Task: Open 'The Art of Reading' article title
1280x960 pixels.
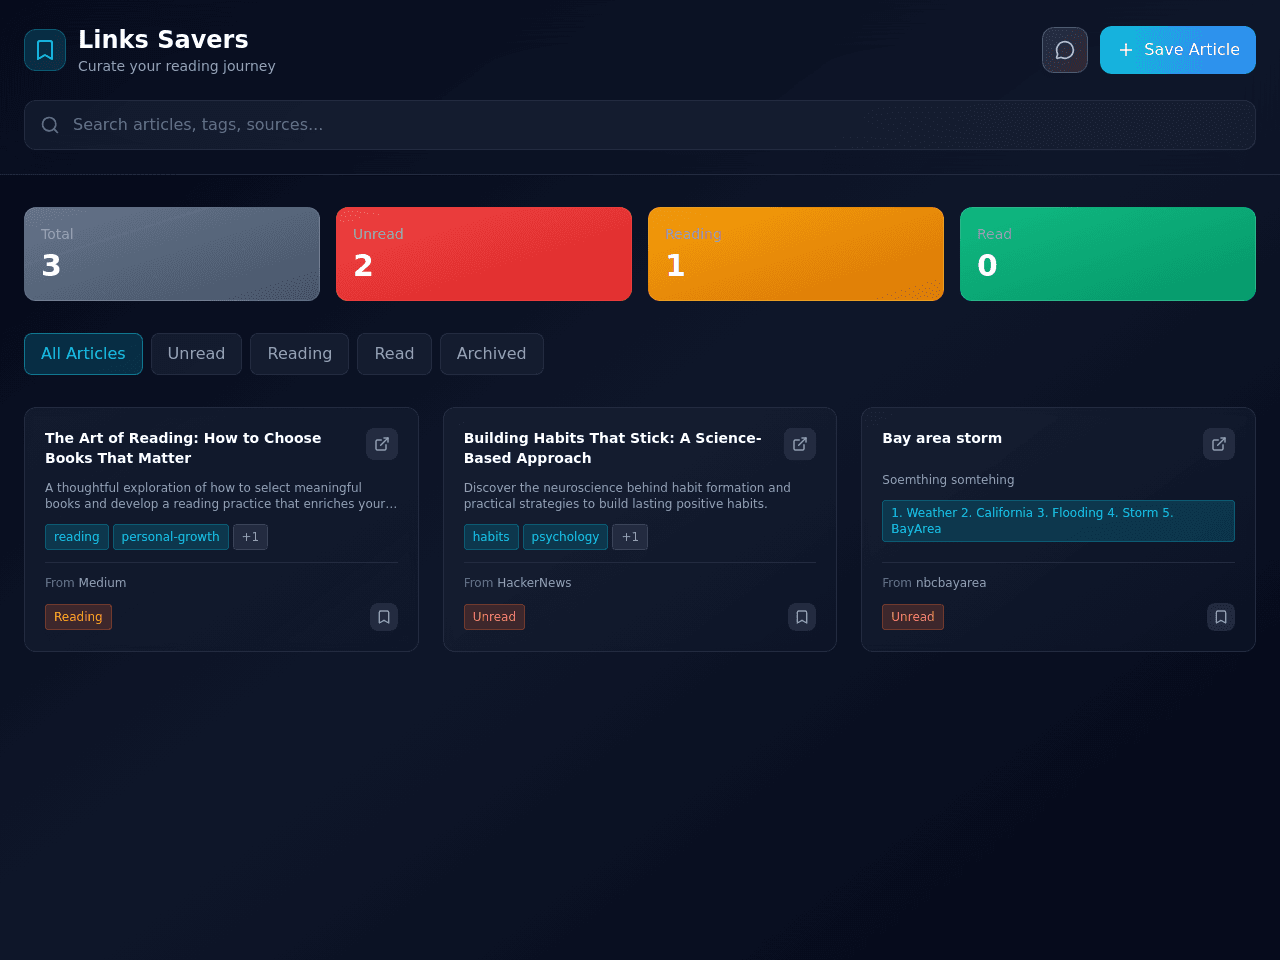Action: 183,448
